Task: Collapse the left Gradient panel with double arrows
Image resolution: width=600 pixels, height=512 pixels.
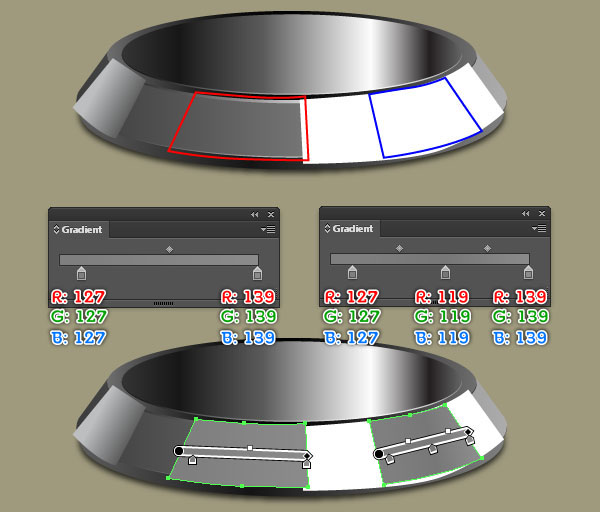Action: pos(254,215)
